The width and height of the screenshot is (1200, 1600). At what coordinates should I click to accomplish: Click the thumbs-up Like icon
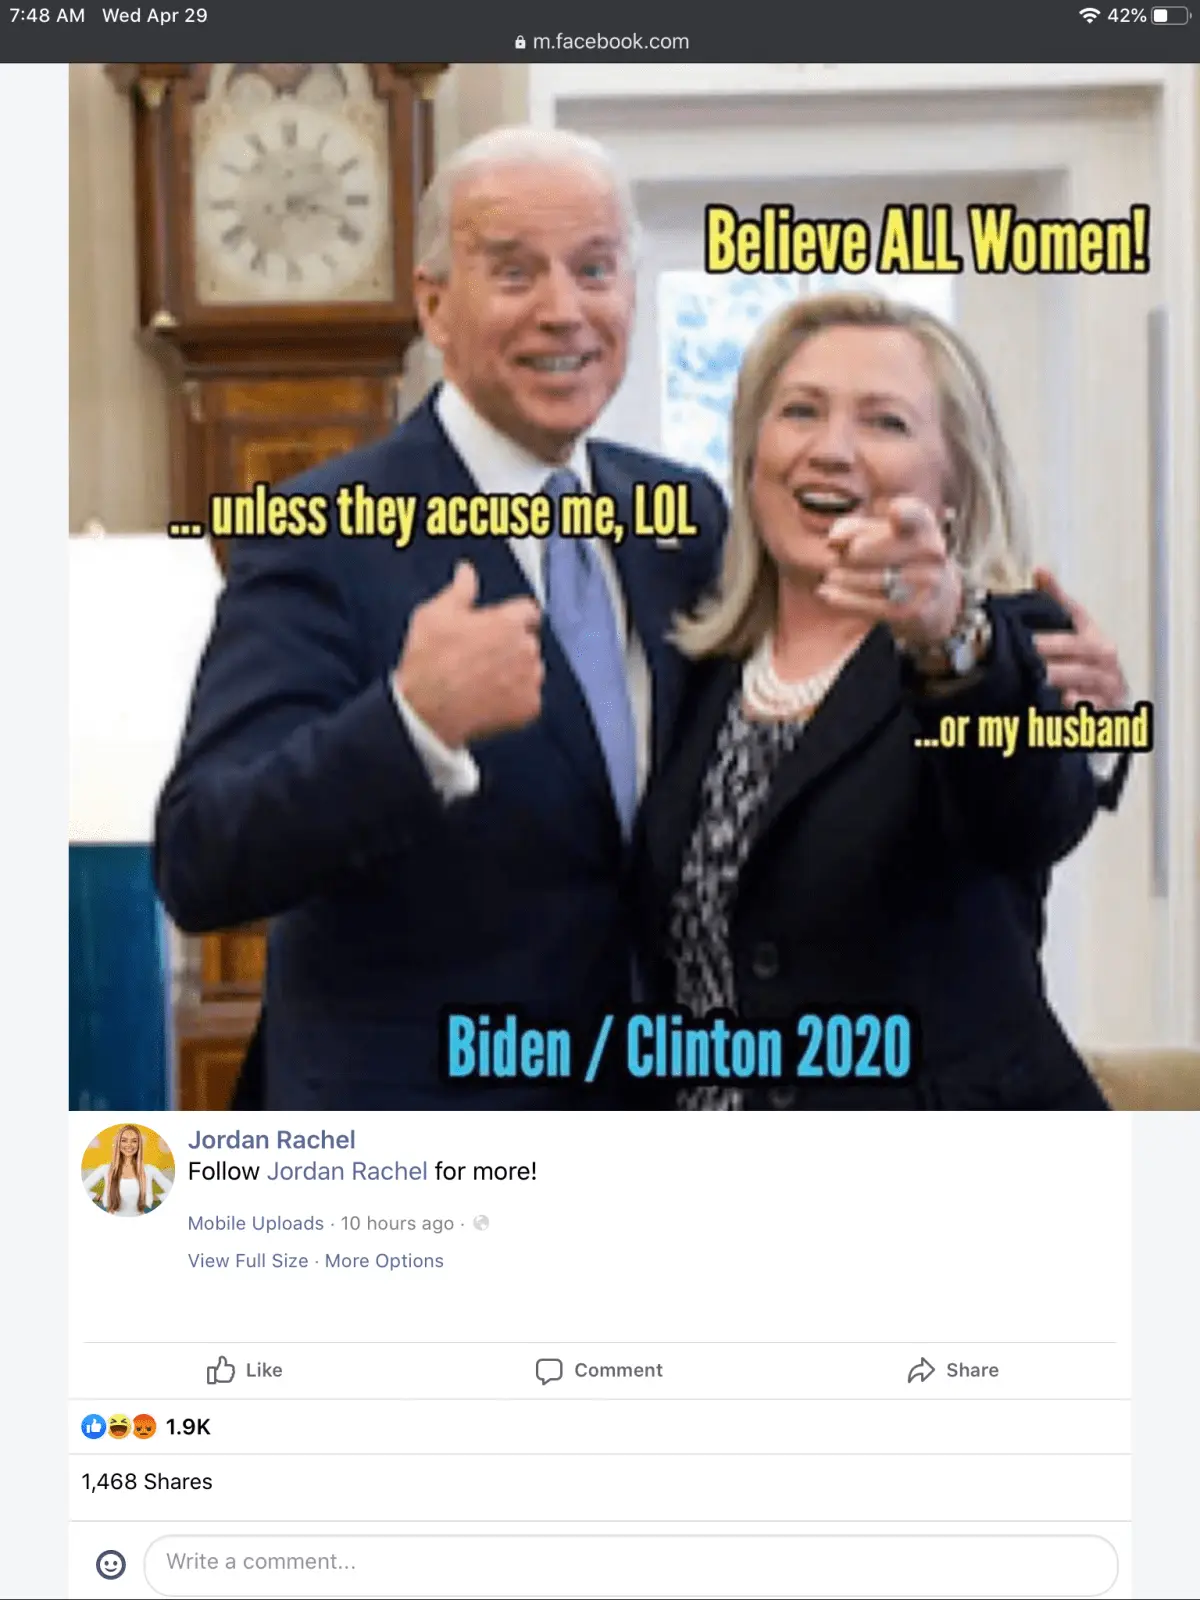[220, 1370]
